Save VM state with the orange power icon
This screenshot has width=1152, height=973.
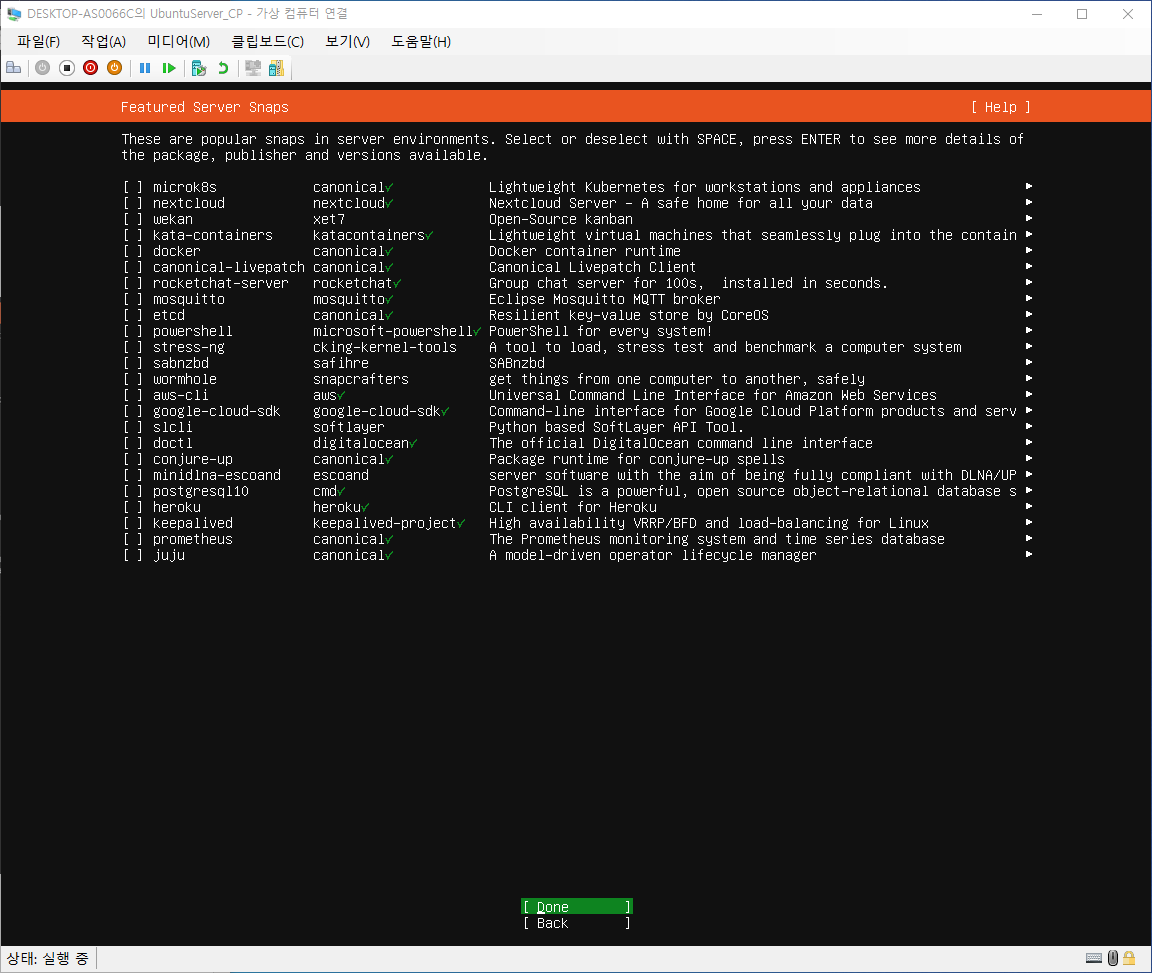(x=115, y=68)
